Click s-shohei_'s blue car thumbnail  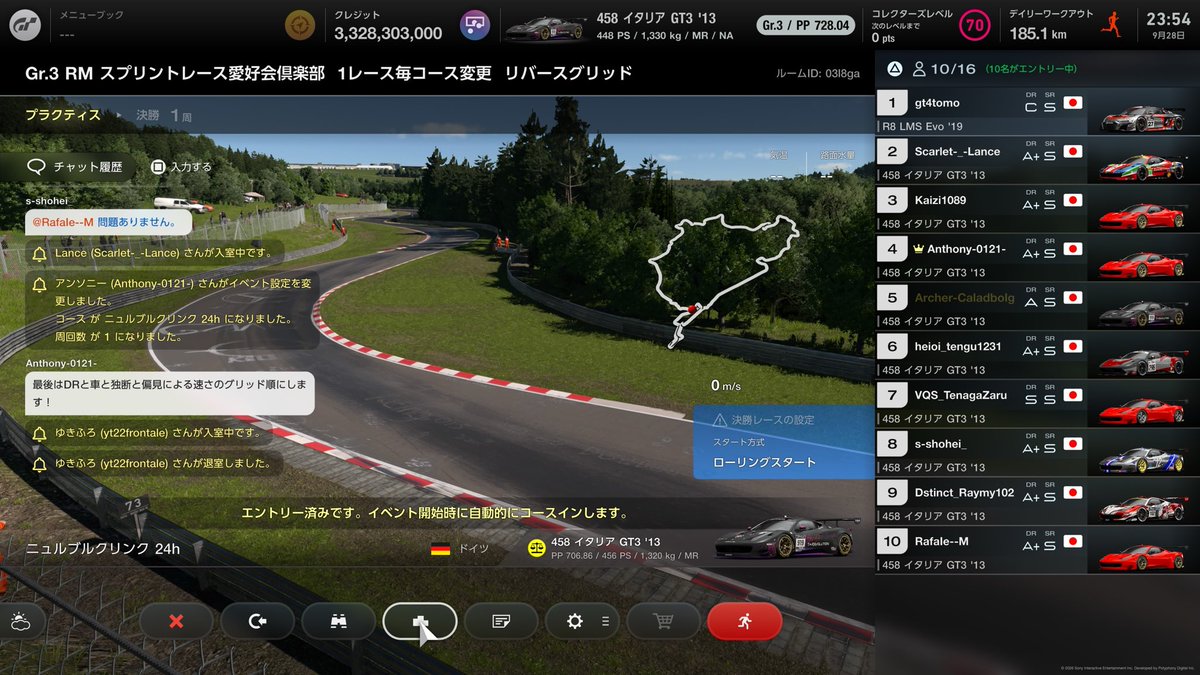click(1141, 458)
